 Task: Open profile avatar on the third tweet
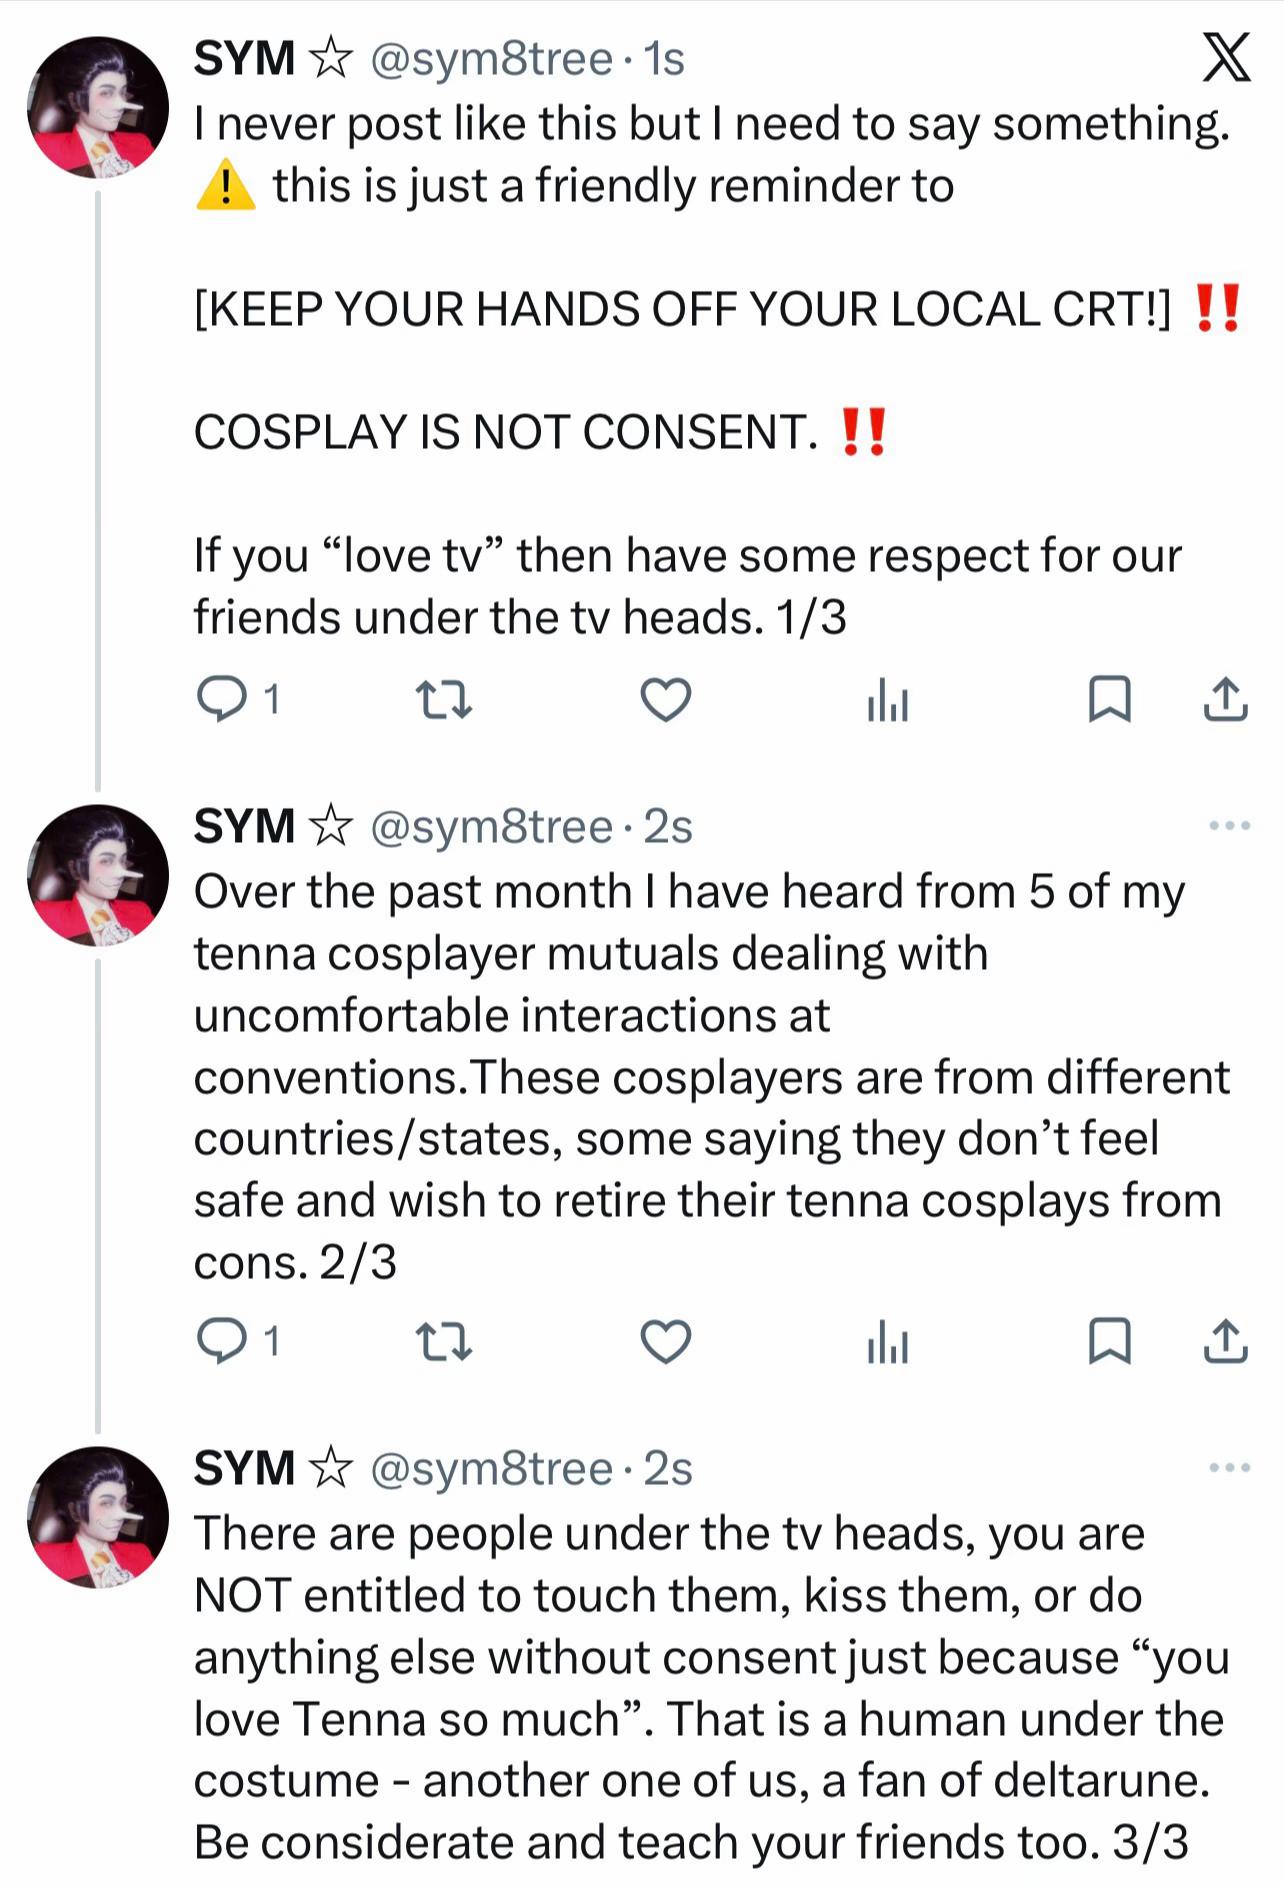98,1517
